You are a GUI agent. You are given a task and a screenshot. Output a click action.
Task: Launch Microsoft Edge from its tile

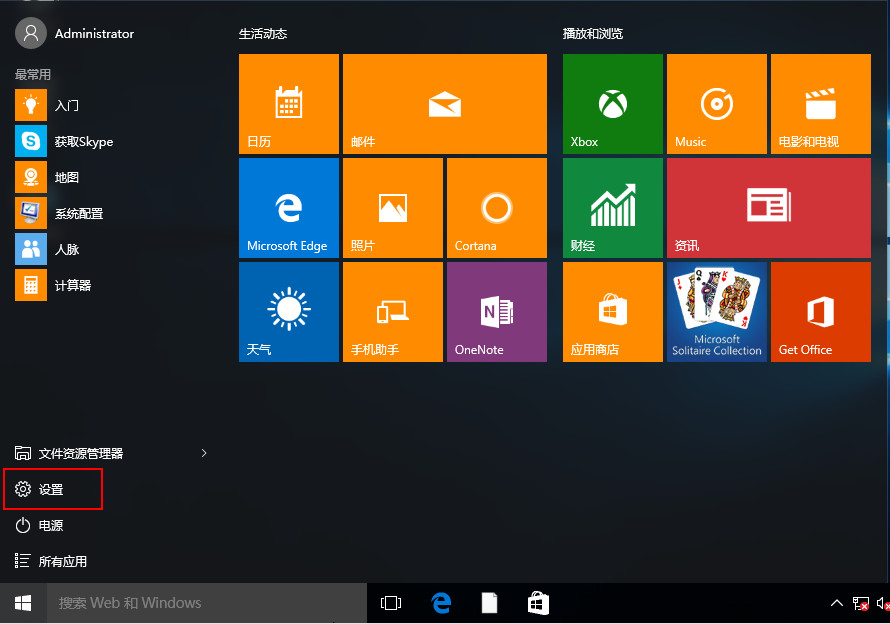(288, 207)
